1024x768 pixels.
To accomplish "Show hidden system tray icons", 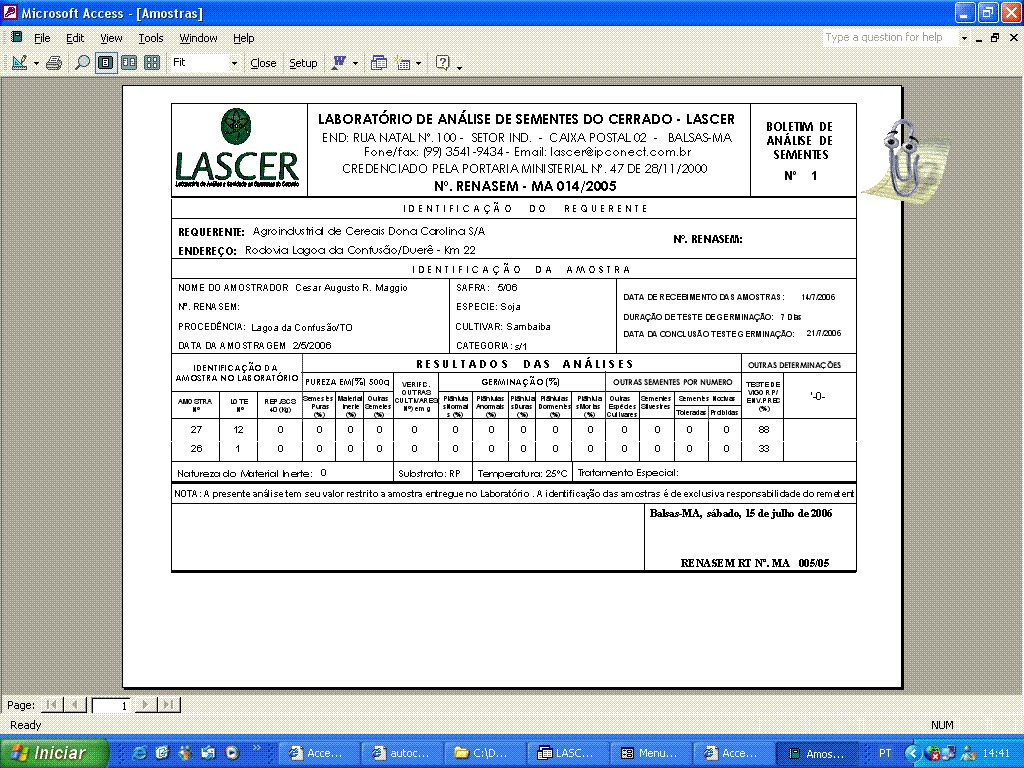I will [912, 753].
